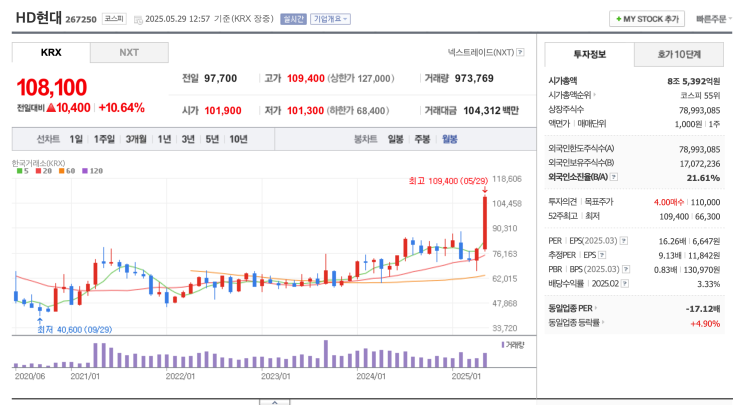Screen dimensions: 743x405
Task: Open the help icon beside 배당수익률 2025.02
Action: coord(625,283)
